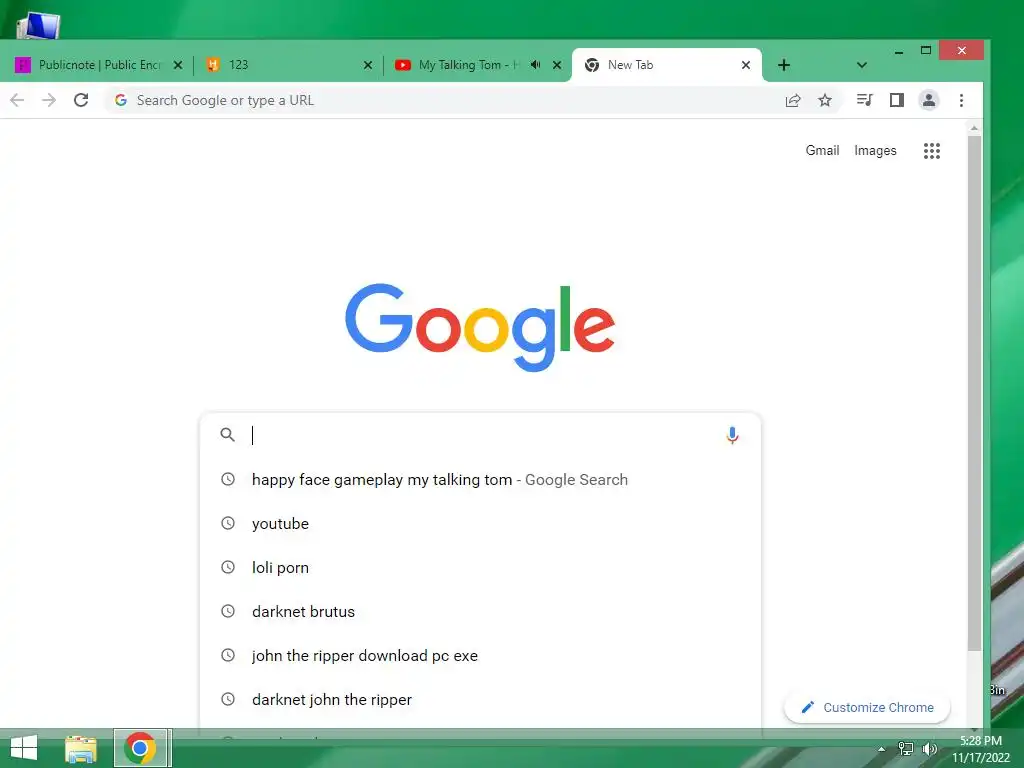The height and width of the screenshot is (768, 1024).
Task: Share this page via the share icon
Action: click(x=793, y=100)
